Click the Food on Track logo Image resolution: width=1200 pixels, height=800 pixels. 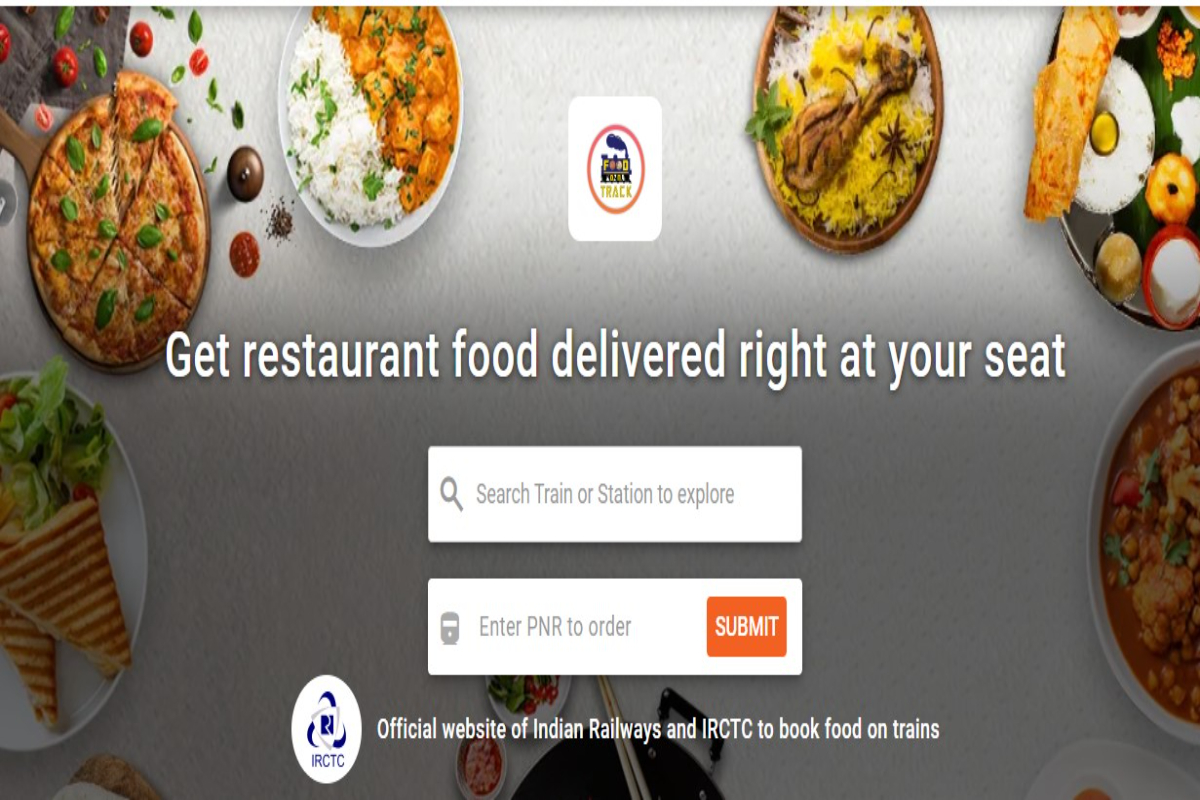615,169
